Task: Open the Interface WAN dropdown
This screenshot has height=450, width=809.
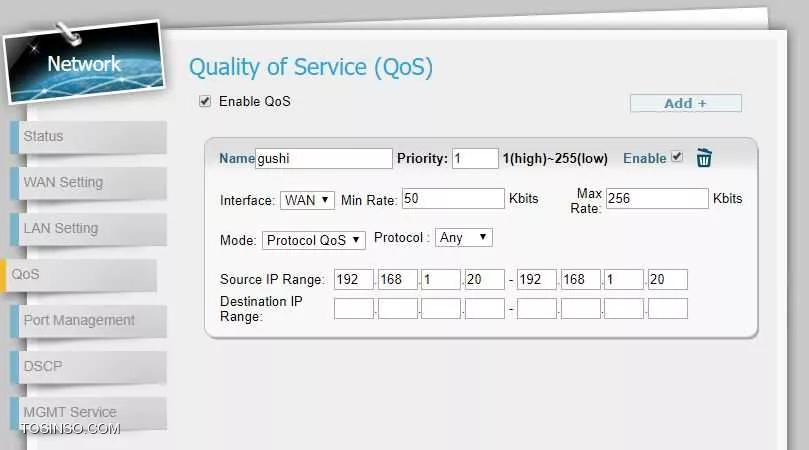Action: pos(307,200)
